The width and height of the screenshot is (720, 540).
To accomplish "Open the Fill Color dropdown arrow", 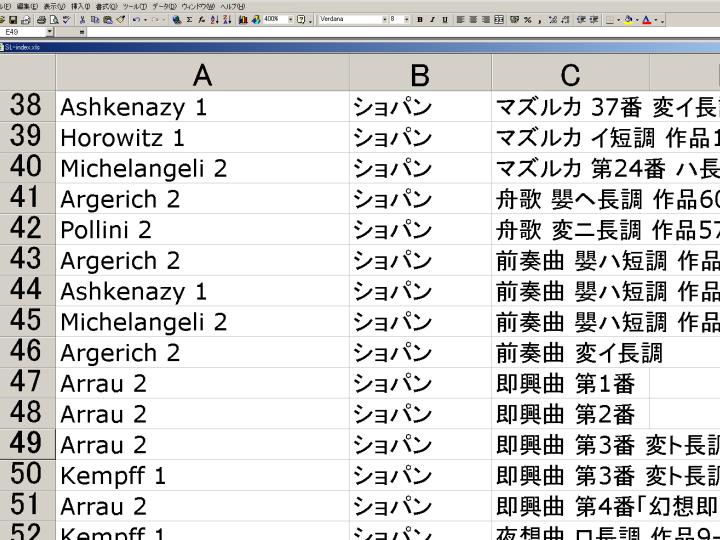I will (637, 20).
